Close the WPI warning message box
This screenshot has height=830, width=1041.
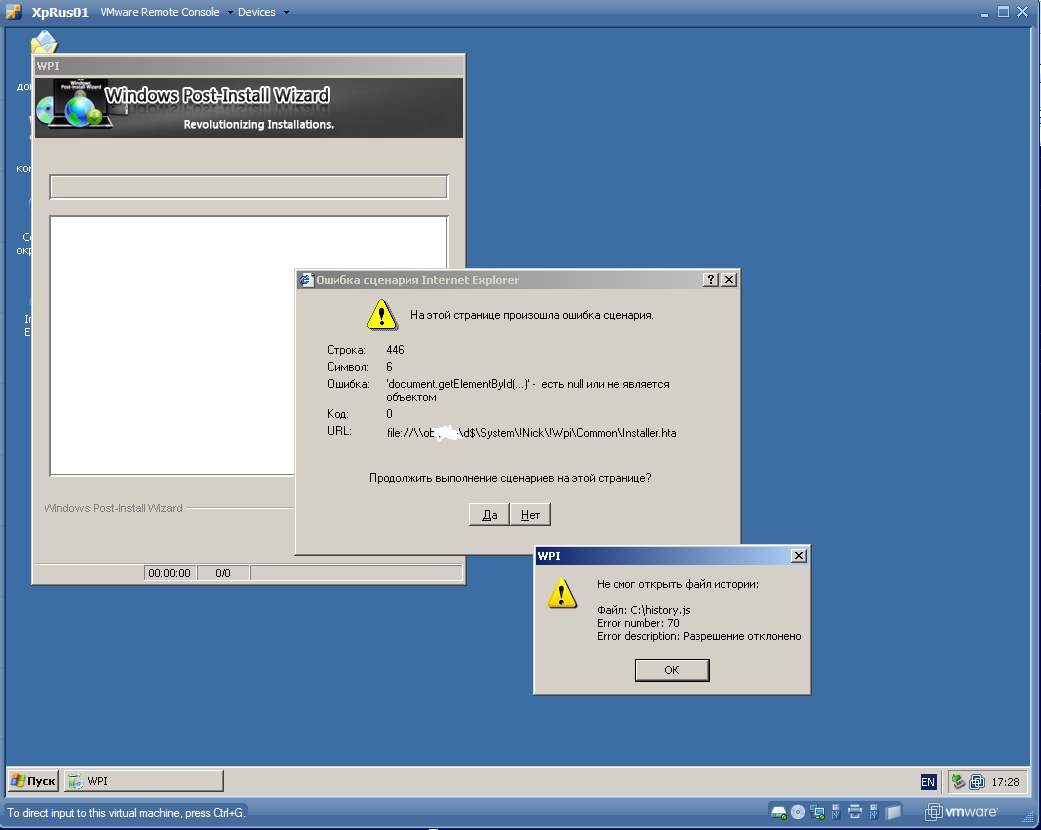coord(798,556)
